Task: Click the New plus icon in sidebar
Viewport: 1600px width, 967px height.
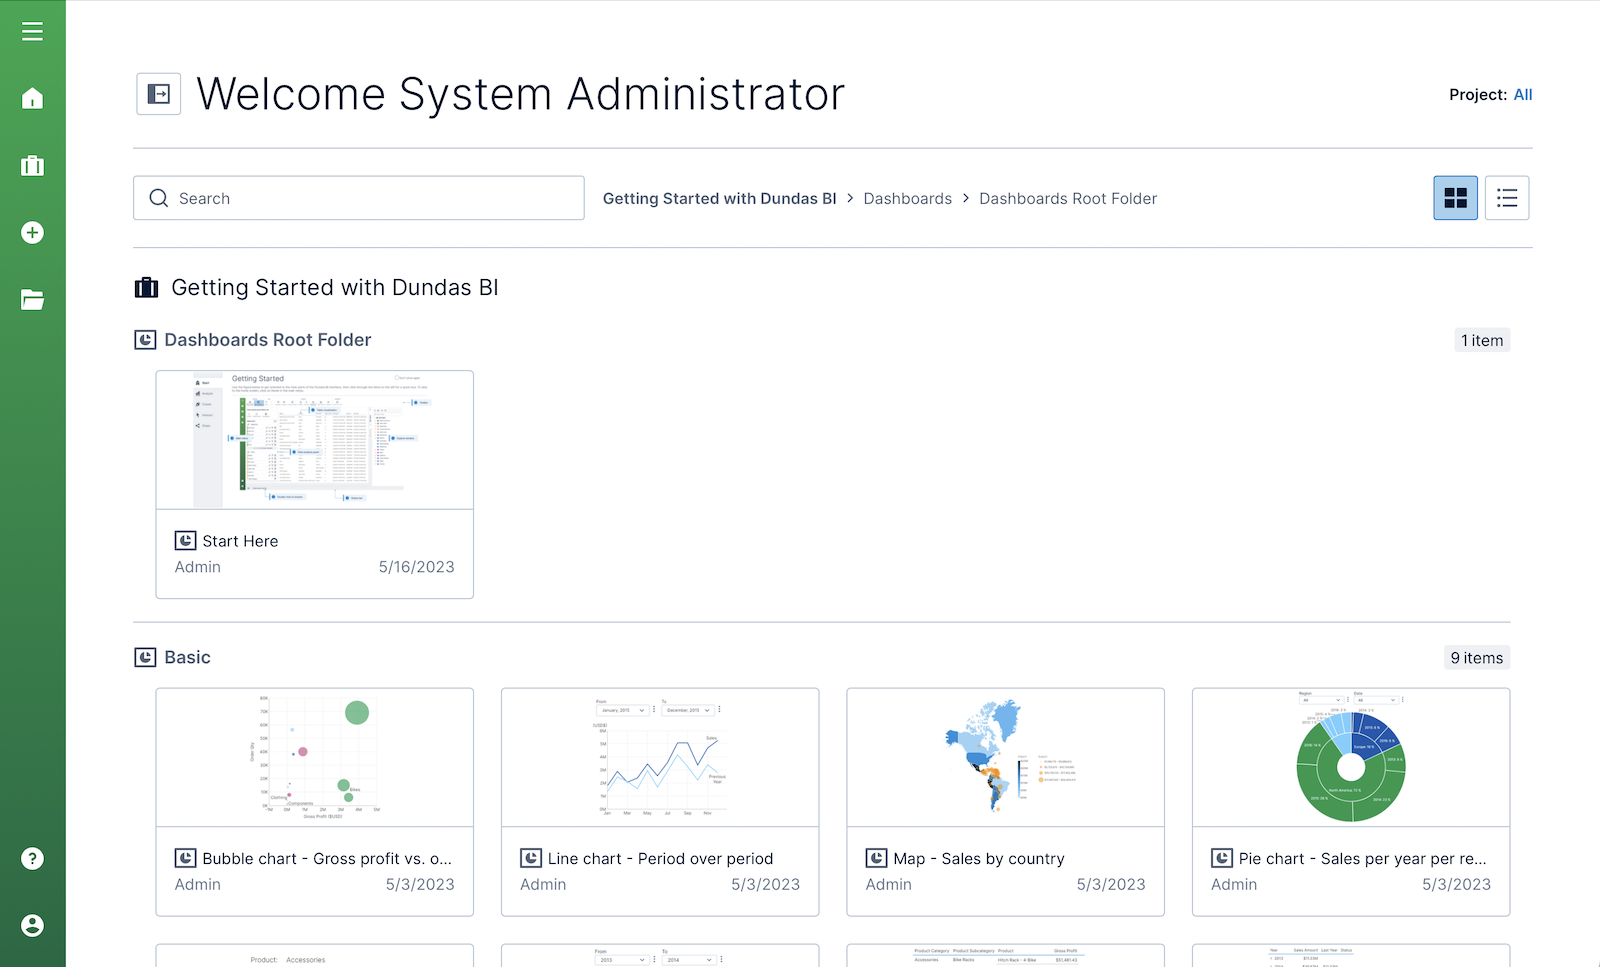Action: [x=32, y=232]
